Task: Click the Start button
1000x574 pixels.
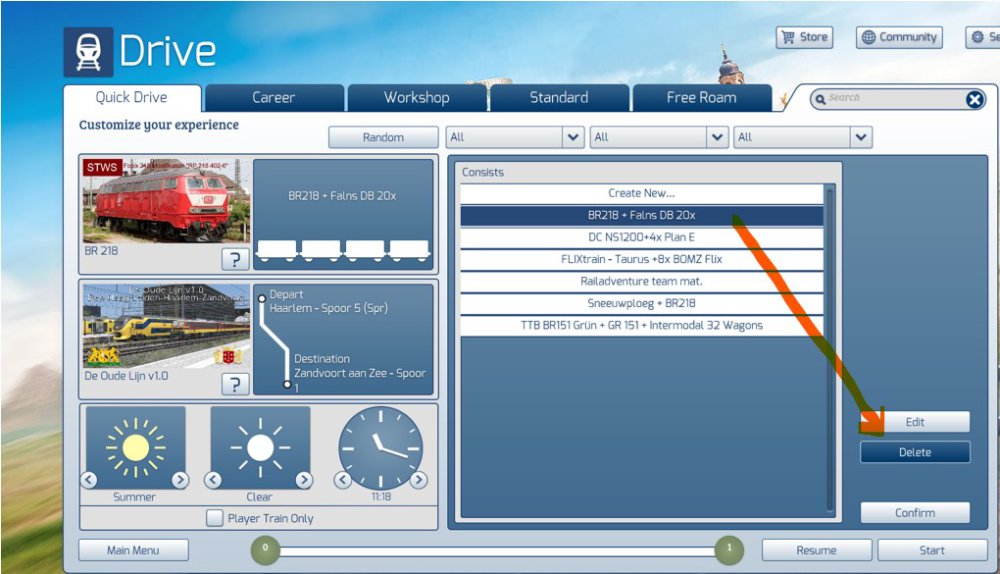Action: pyautogui.click(x=931, y=550)
